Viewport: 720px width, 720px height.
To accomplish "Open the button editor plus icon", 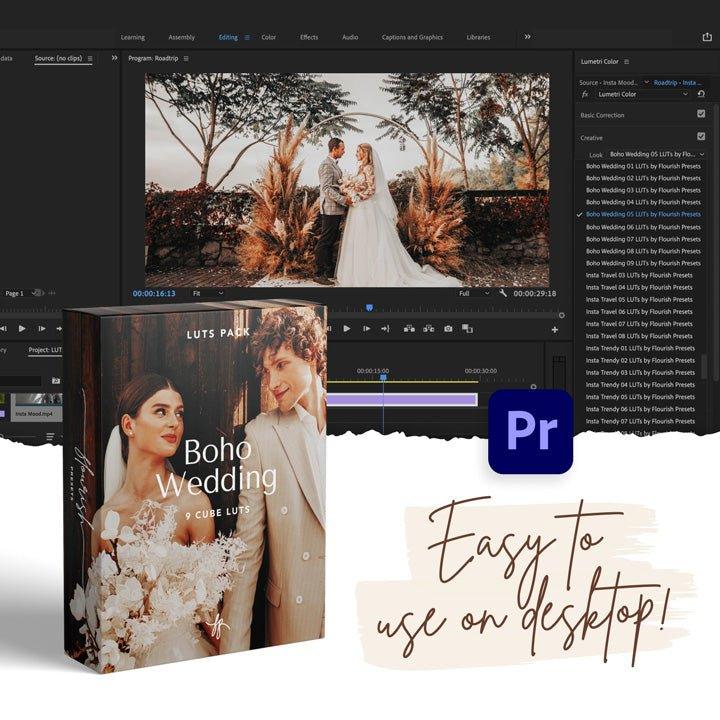I will click(x=554, y=329).
